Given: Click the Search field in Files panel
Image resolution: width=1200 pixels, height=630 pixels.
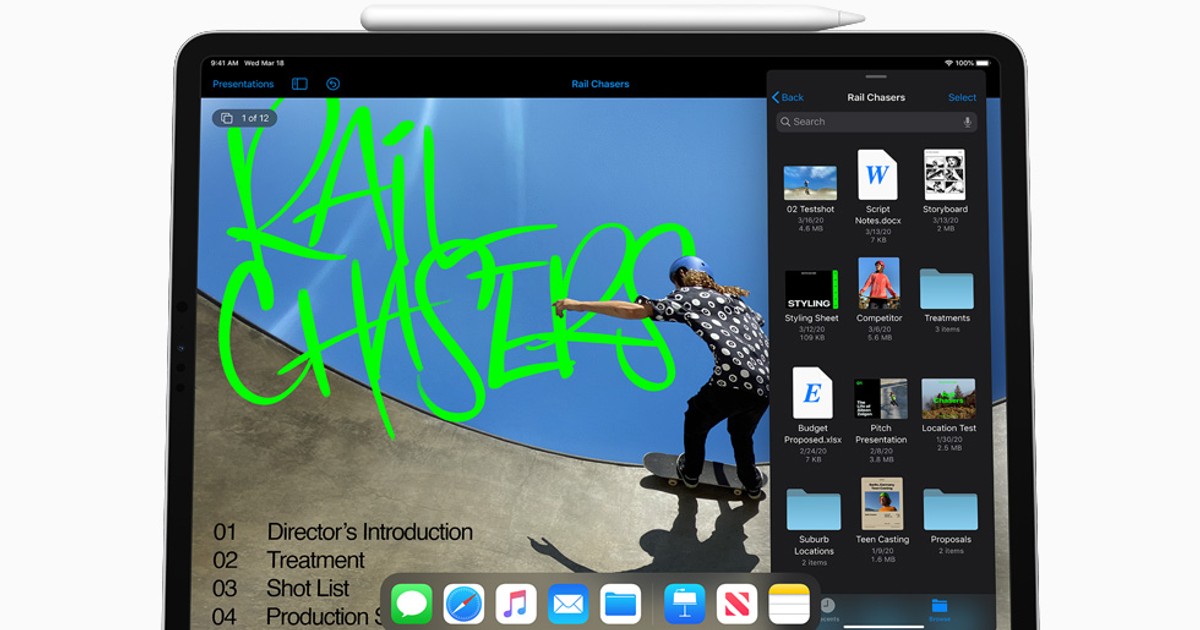Looking at the screenshot, I should (876, 122).
